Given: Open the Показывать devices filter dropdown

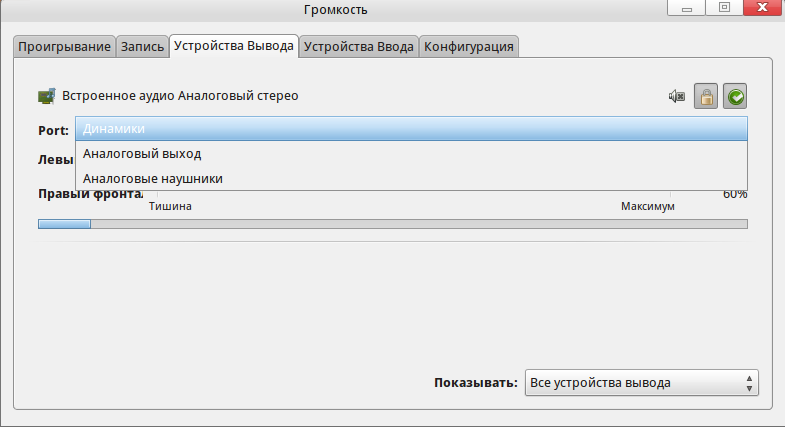Looking at the screenshot, I should coord(642,383).
